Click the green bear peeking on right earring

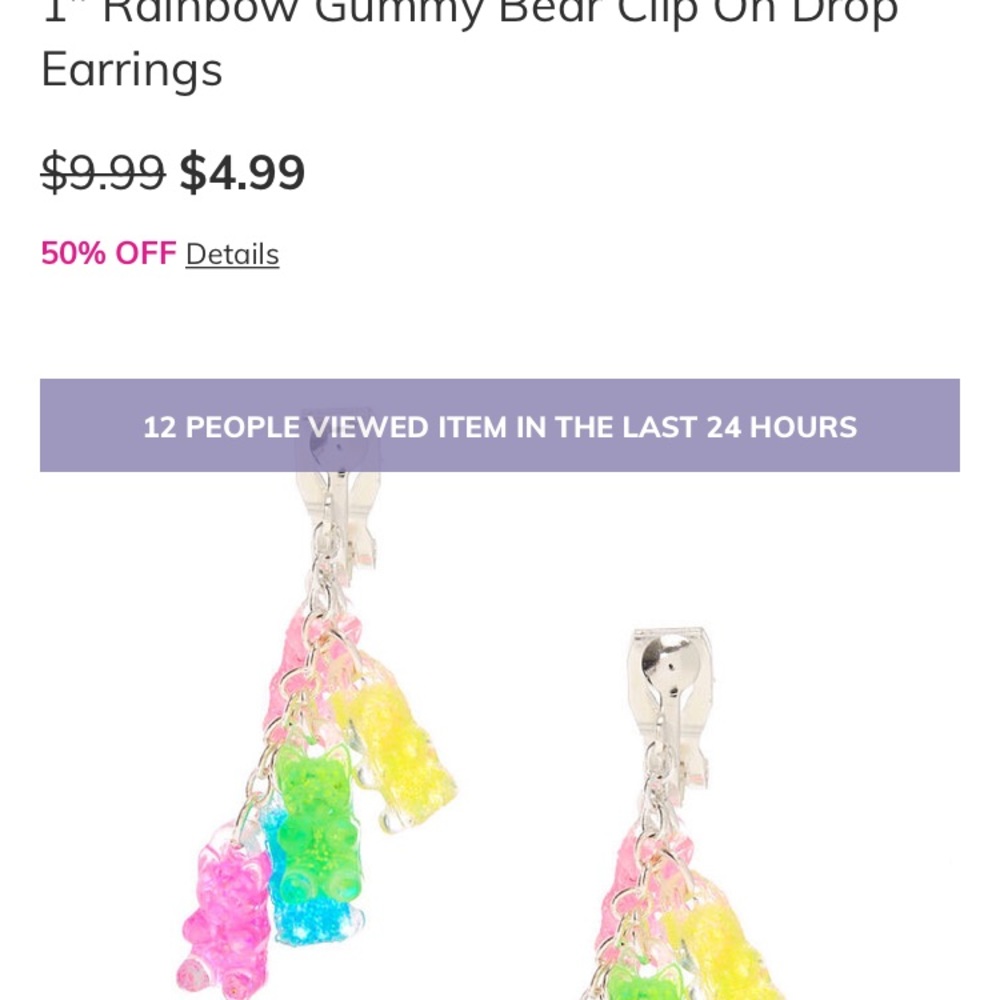tap(643, 981)
